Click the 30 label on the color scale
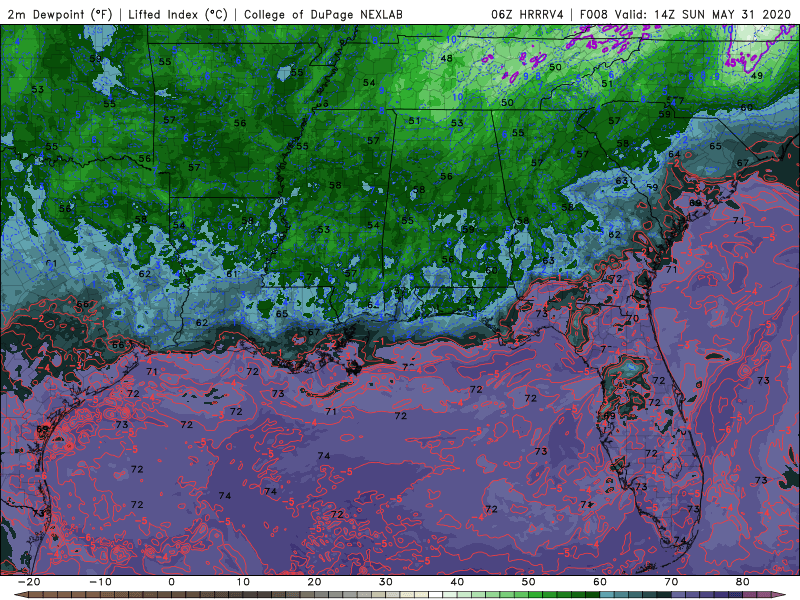The width and height of the screenshot is (800, 600). [386, 582]
